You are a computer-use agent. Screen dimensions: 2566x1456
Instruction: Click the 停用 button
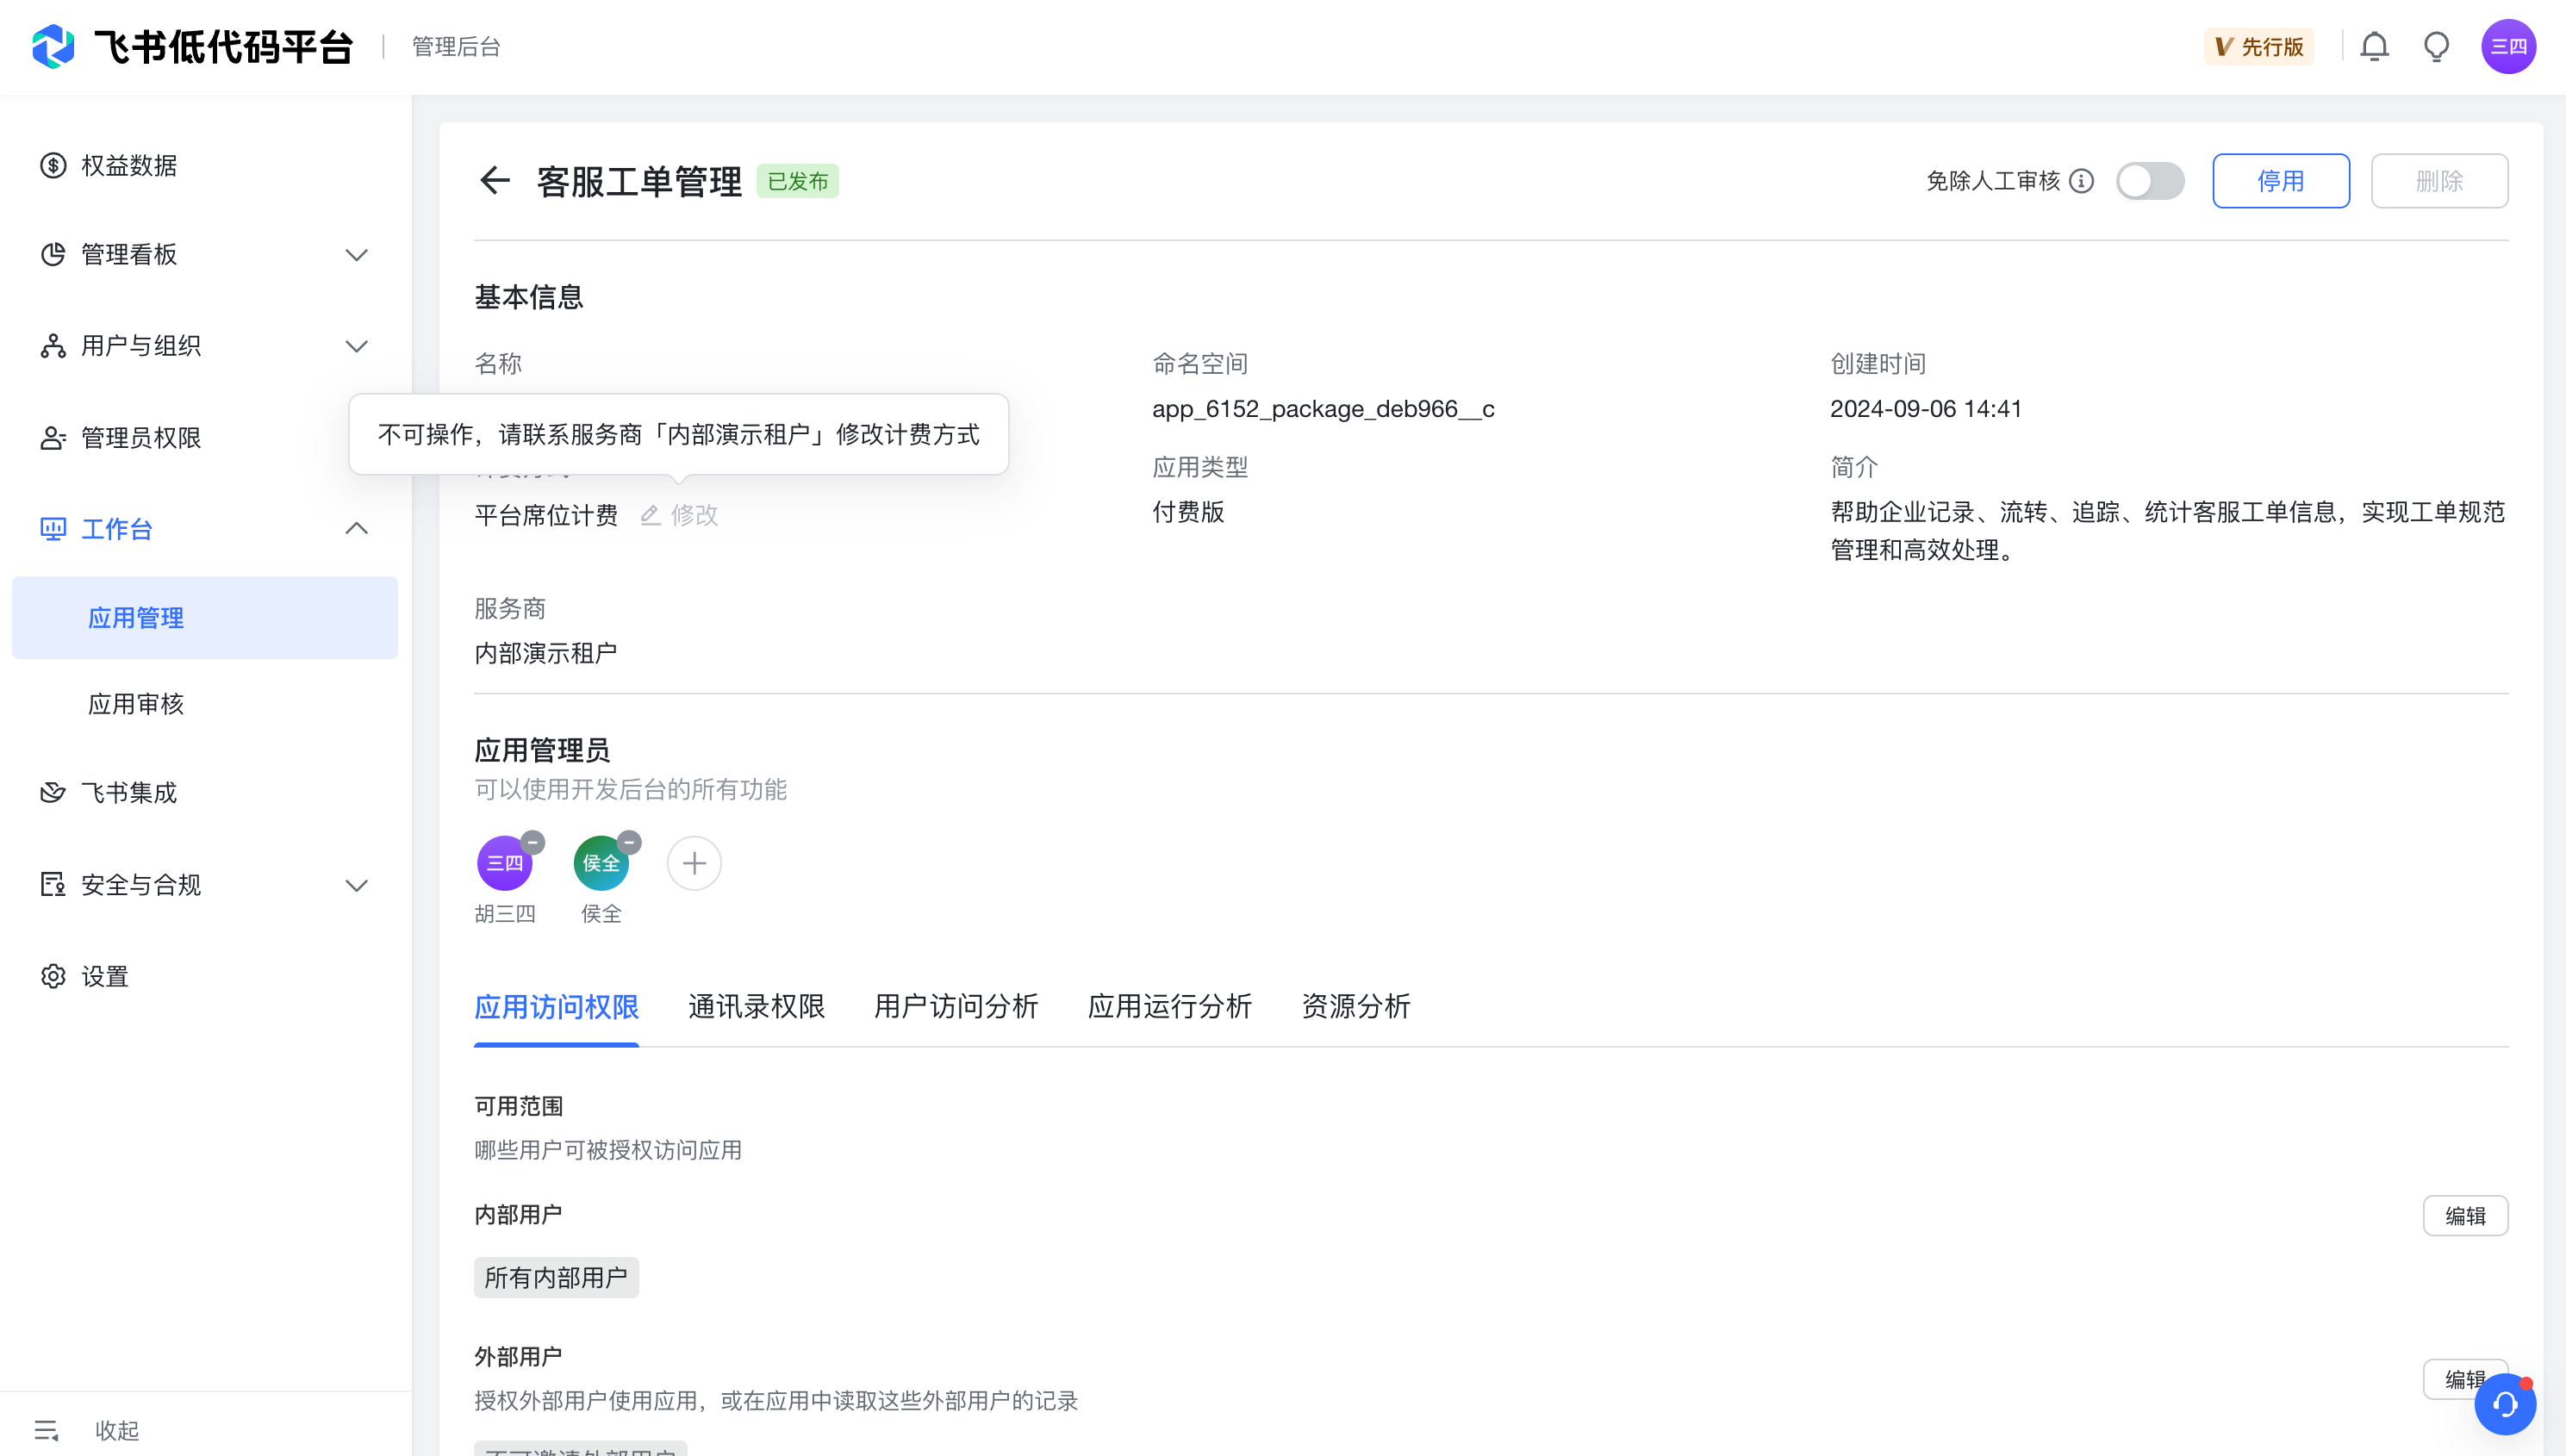pyautogui.click(x=2281, y=181)
